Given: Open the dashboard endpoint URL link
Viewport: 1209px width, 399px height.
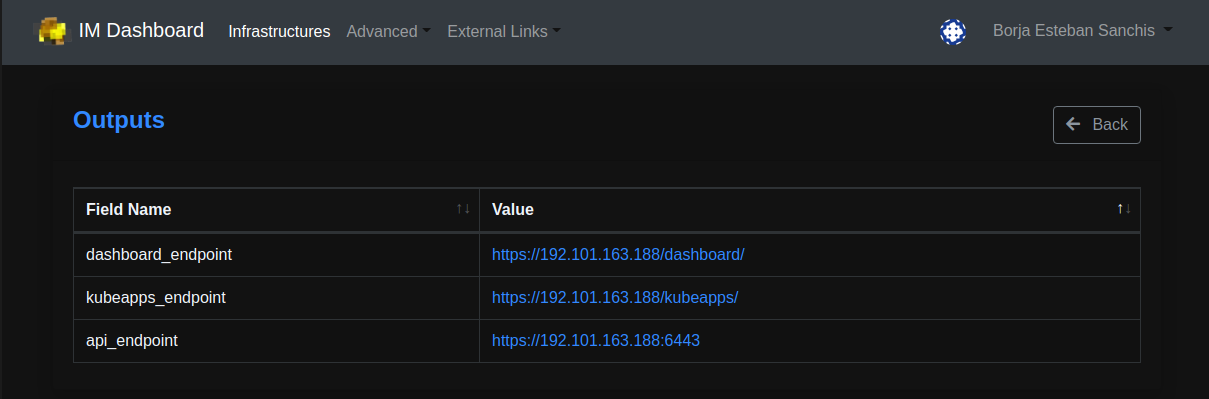Looking at the screenshot, I should coord(618,255).
